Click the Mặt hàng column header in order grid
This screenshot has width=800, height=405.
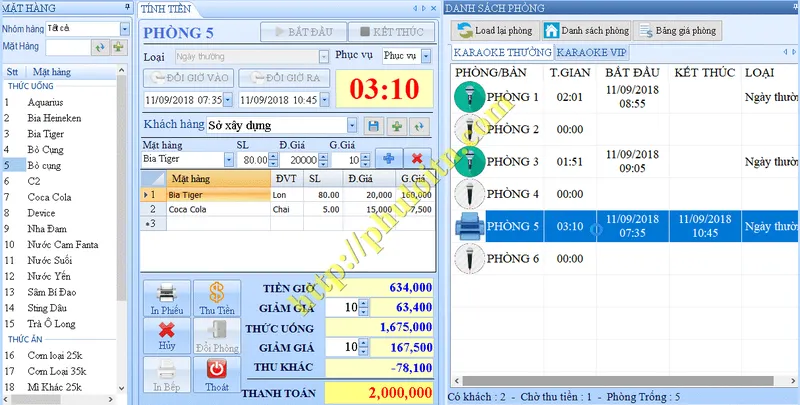pyautogui.click(x=218, y=179)
